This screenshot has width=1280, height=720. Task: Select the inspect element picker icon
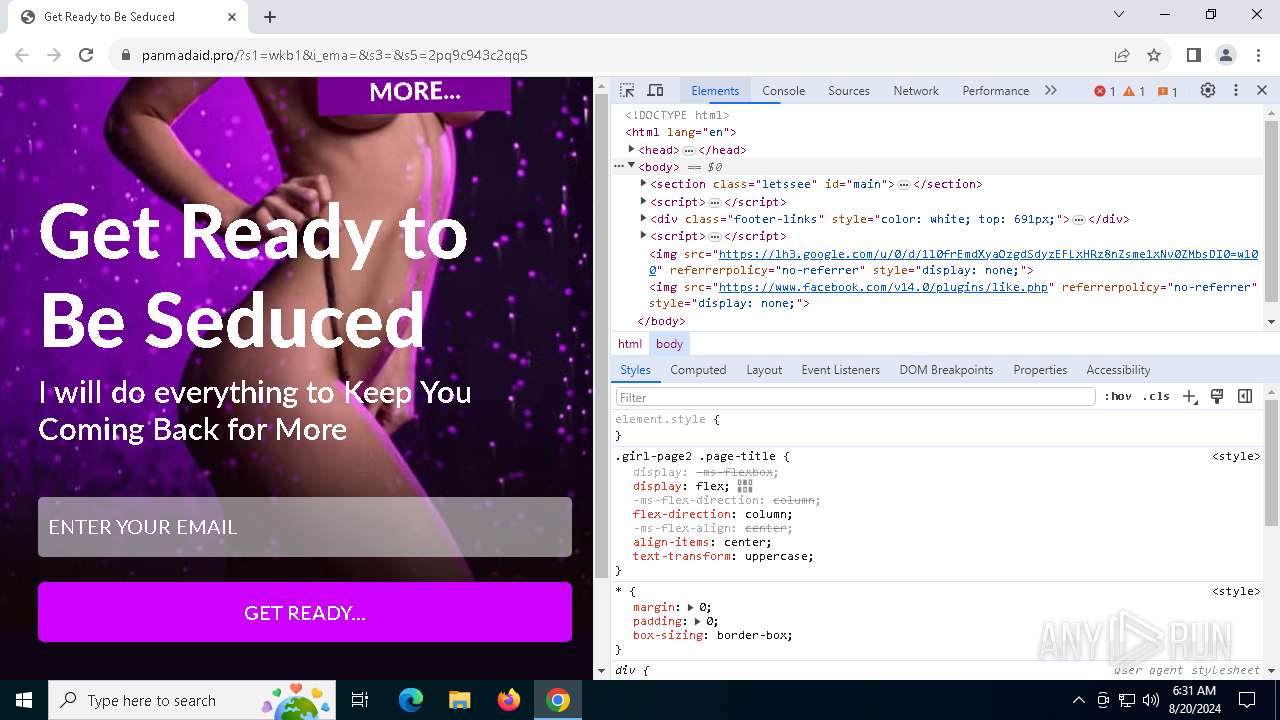point(627,90)
